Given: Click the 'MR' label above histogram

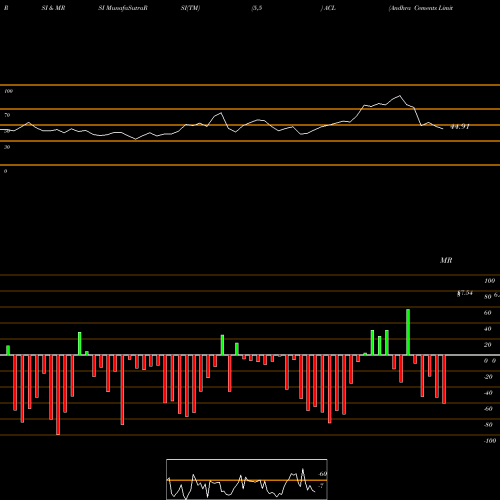Looking at the screenshot, I should click(x=446, y=260).
